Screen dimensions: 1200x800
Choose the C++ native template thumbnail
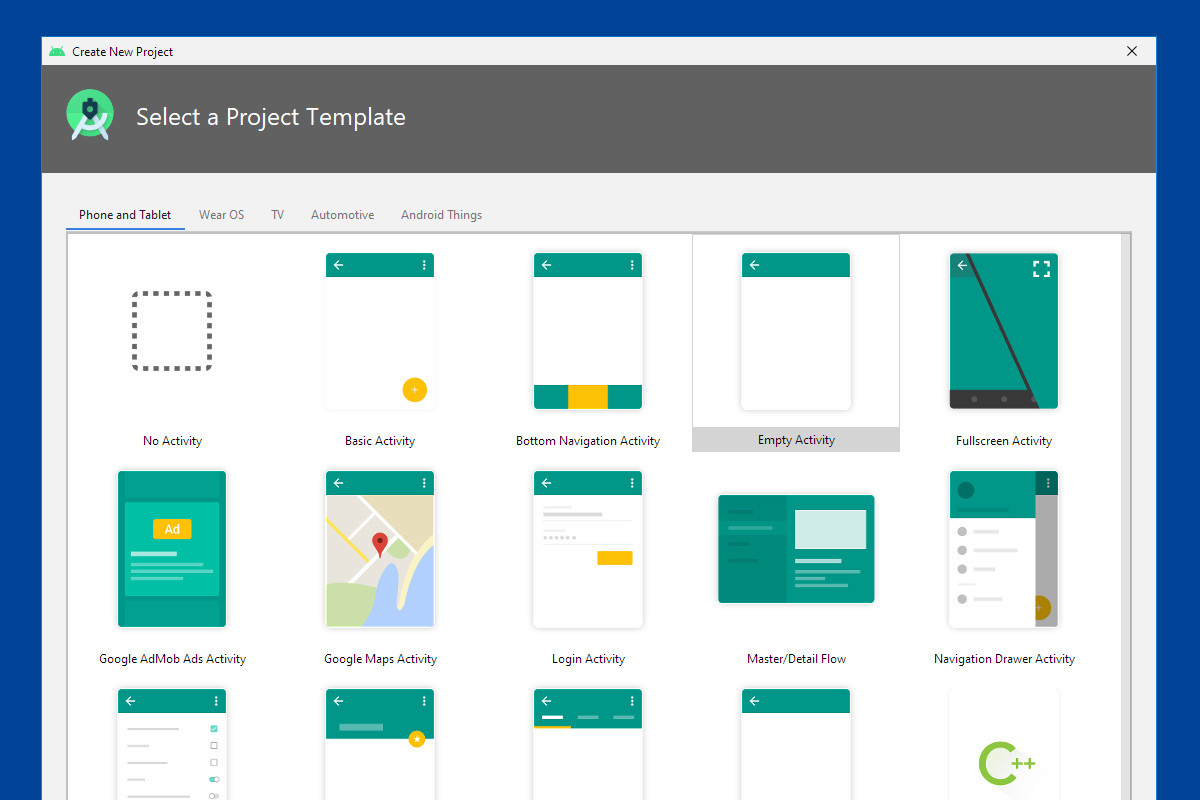point(1004,744)
